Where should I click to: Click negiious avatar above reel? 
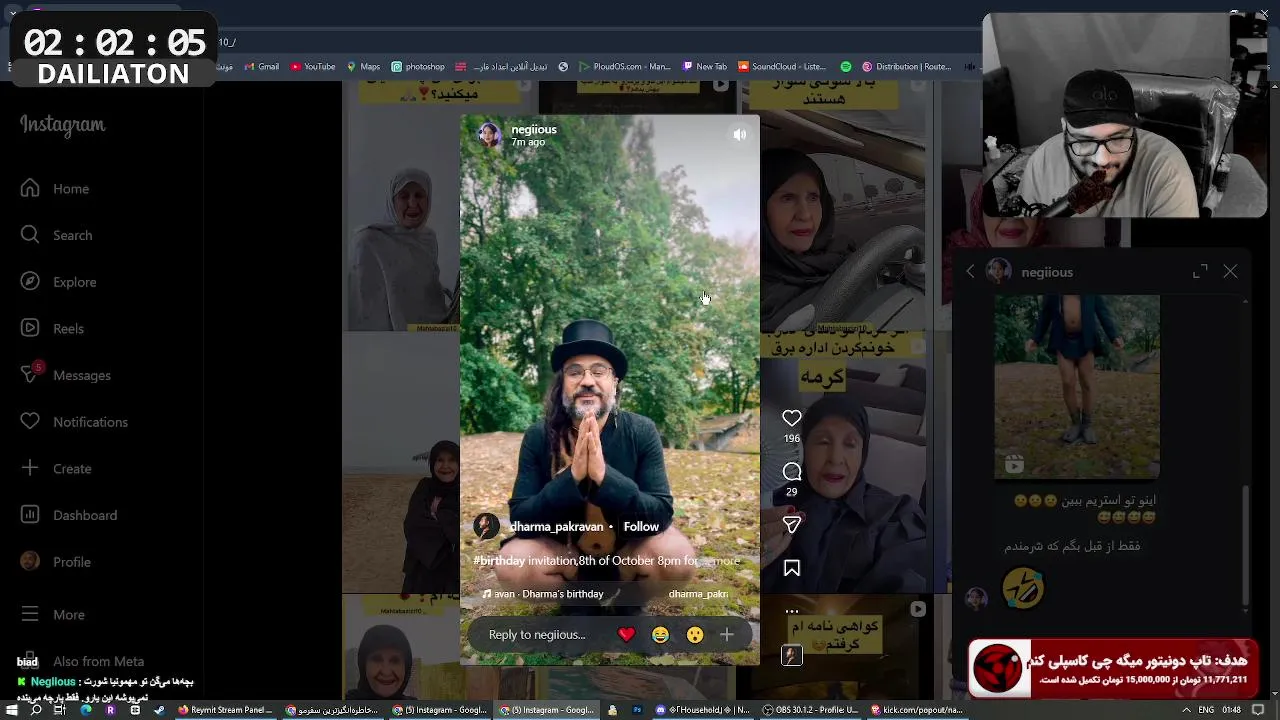490,135
